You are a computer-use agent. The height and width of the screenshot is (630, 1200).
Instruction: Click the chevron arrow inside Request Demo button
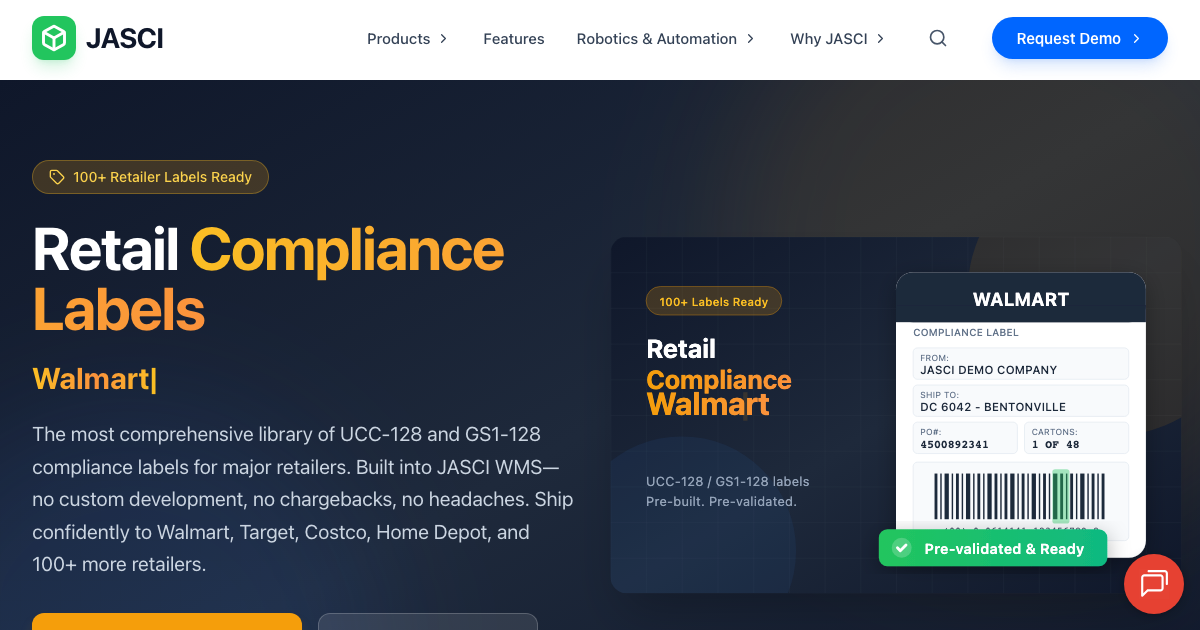(1135, 38)
